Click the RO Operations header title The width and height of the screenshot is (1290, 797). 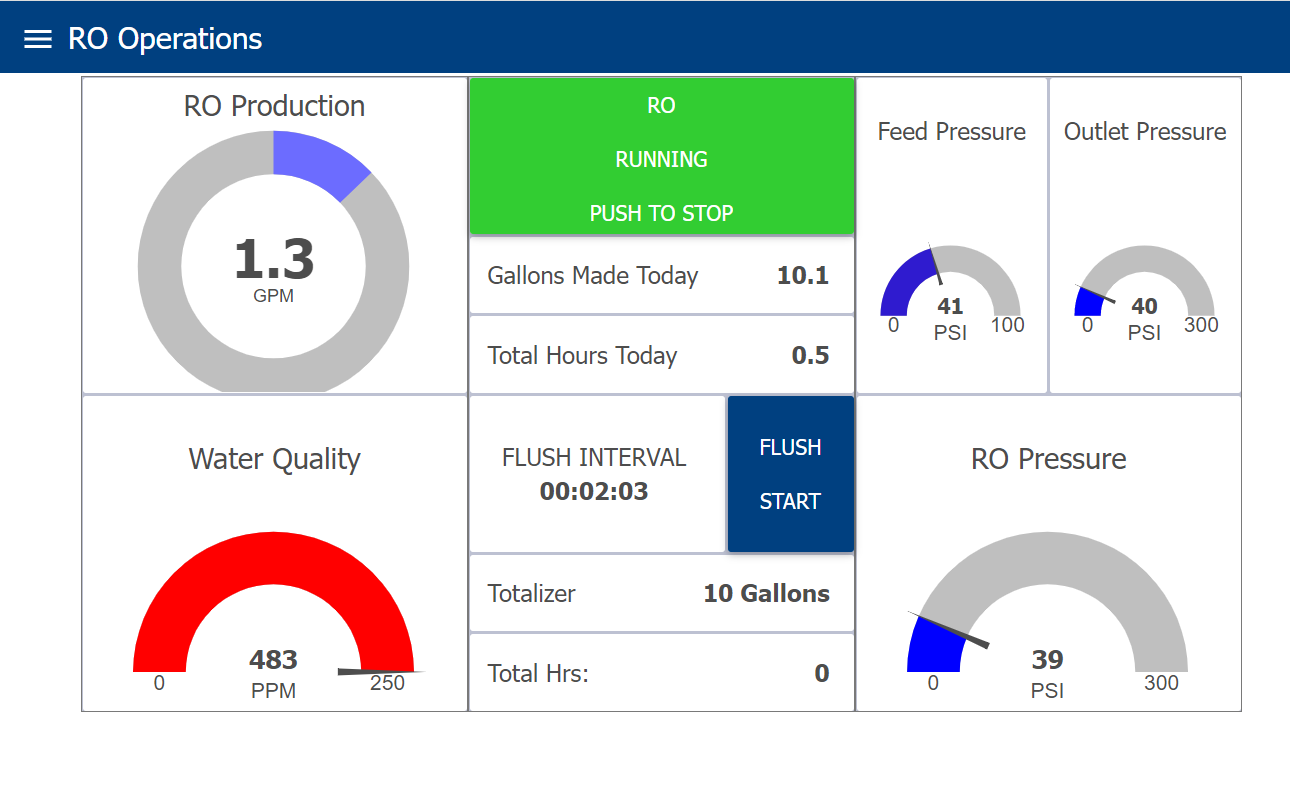point(165,39)
